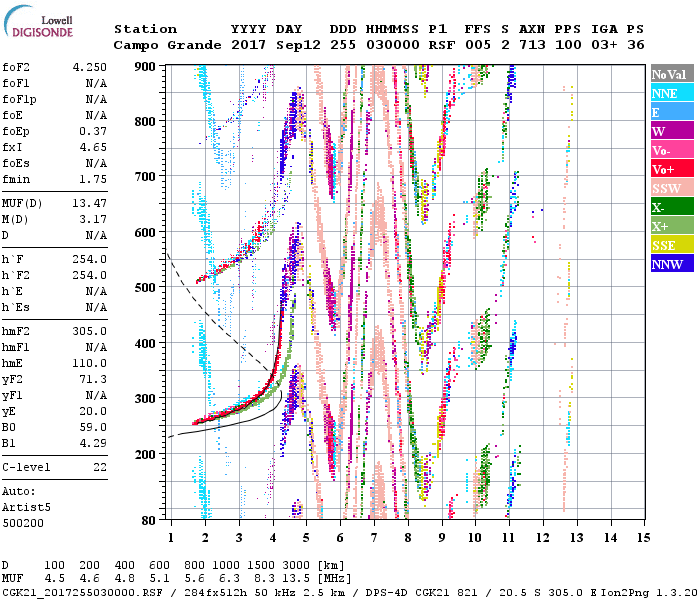Click the 80 km height axis label

pos(149,520)
